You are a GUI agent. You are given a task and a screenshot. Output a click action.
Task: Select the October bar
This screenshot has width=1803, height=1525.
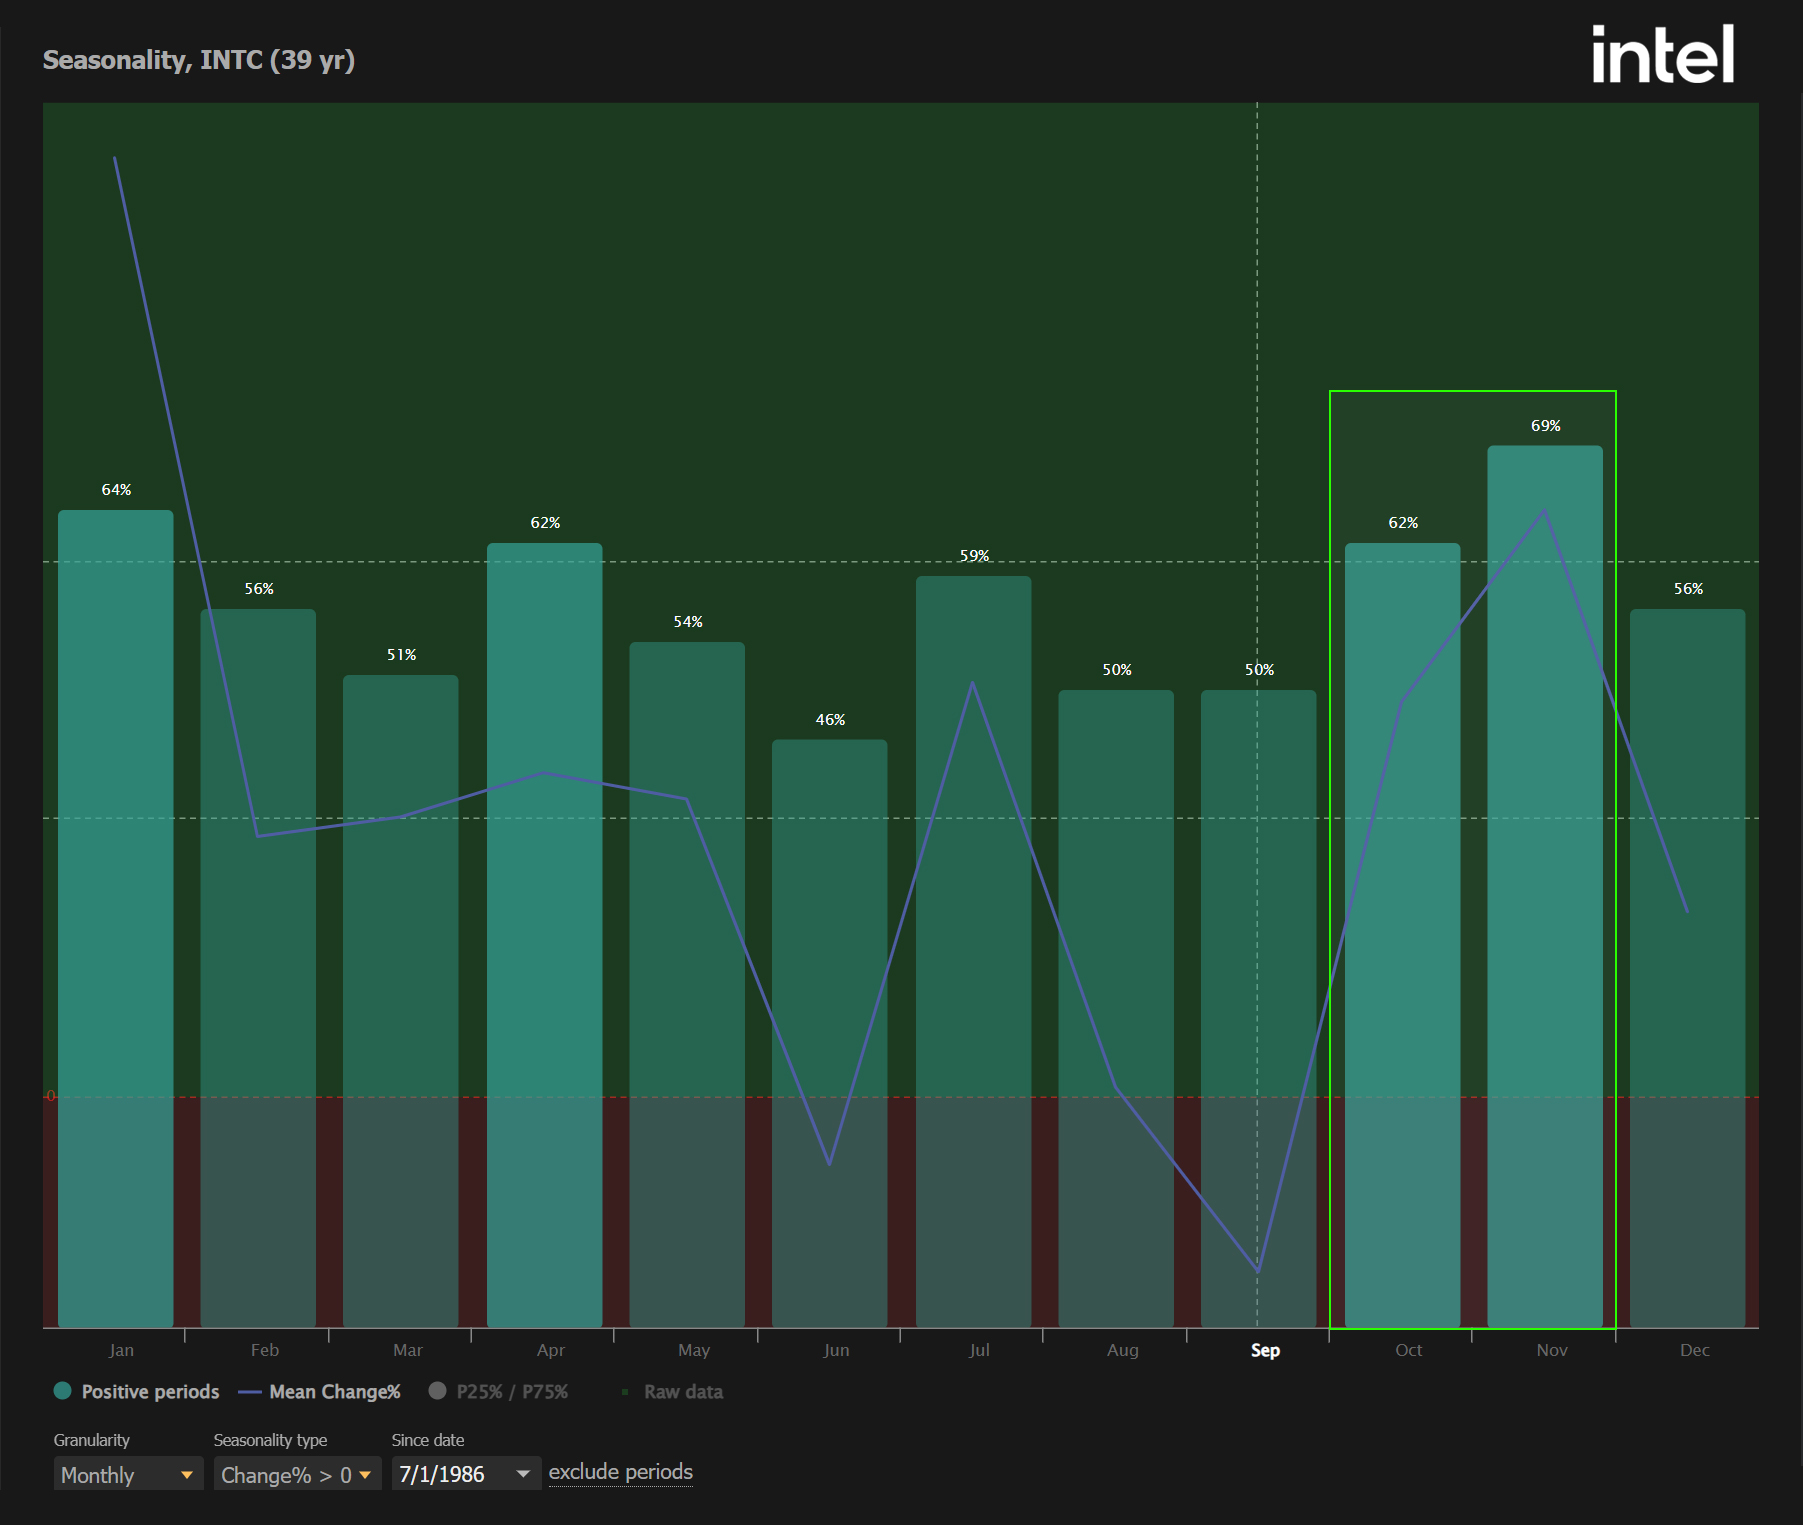[1403, 935]
